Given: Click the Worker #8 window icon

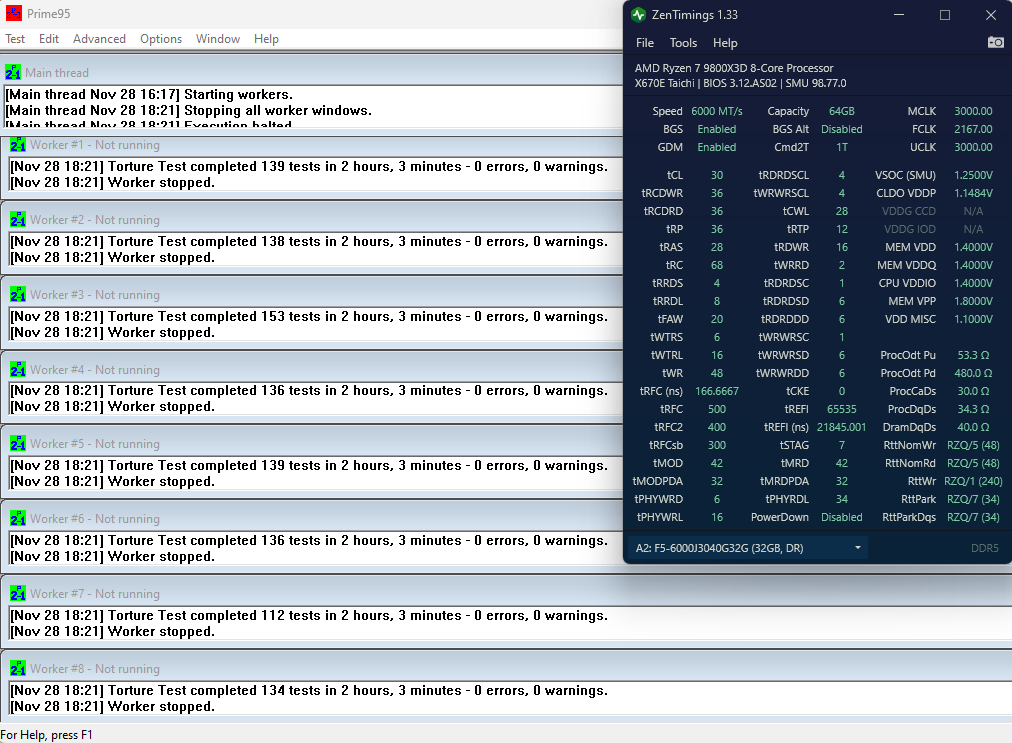Looking at the screenshot, I should (17, 669).
